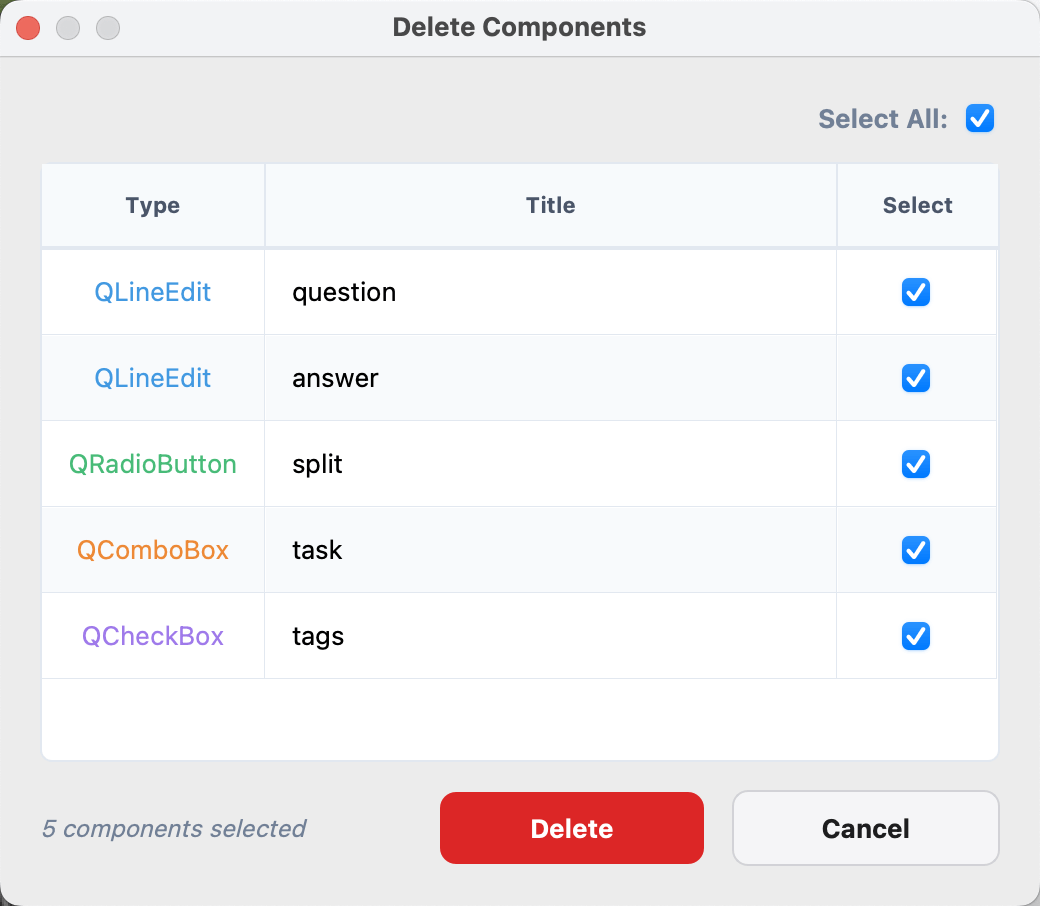Toggle the tags row checkbox
Viewport: 1040px width, 906px height.
pyautogui.click(x=916, y=636)
